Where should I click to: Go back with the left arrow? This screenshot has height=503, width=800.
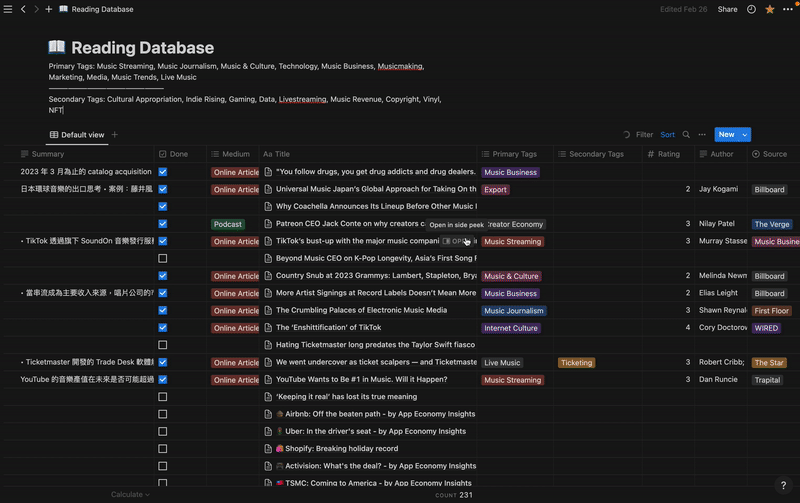[x=23, y=9]
